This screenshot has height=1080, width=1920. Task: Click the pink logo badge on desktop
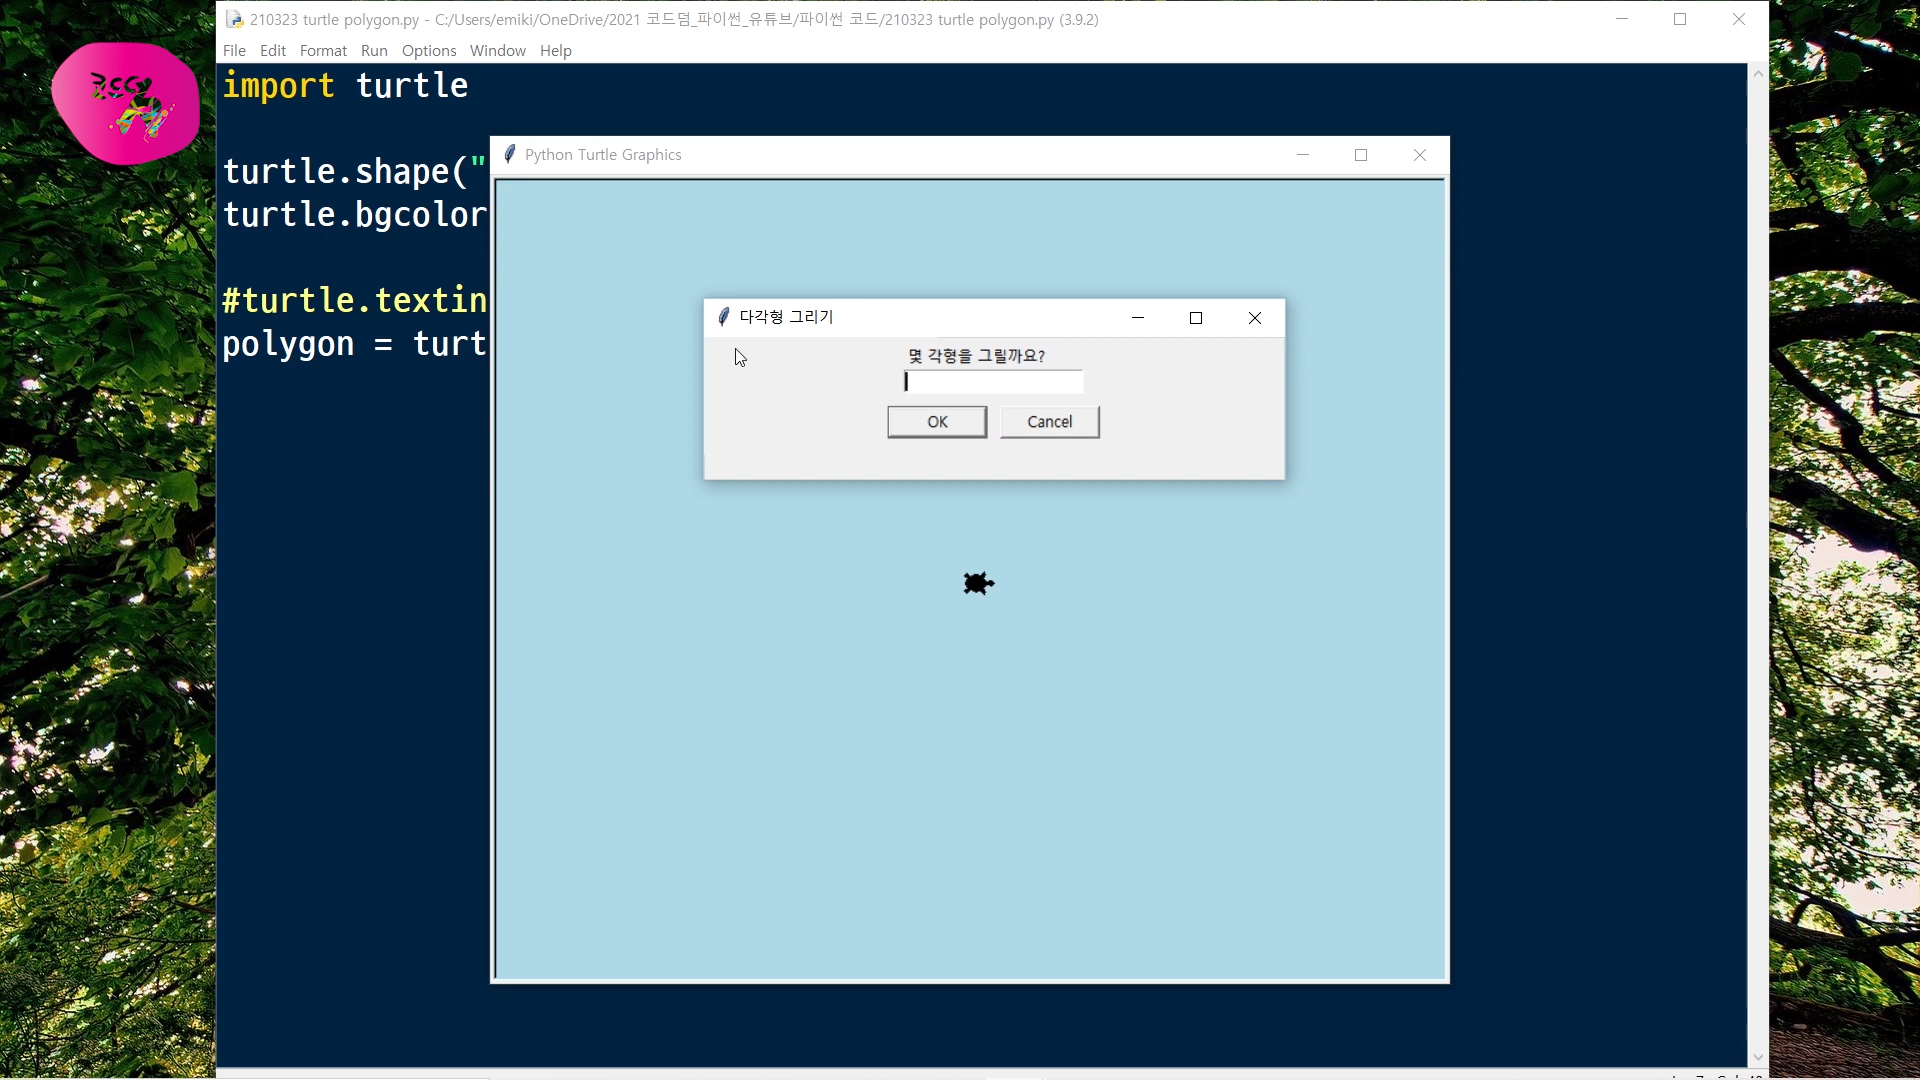point(125,102)
